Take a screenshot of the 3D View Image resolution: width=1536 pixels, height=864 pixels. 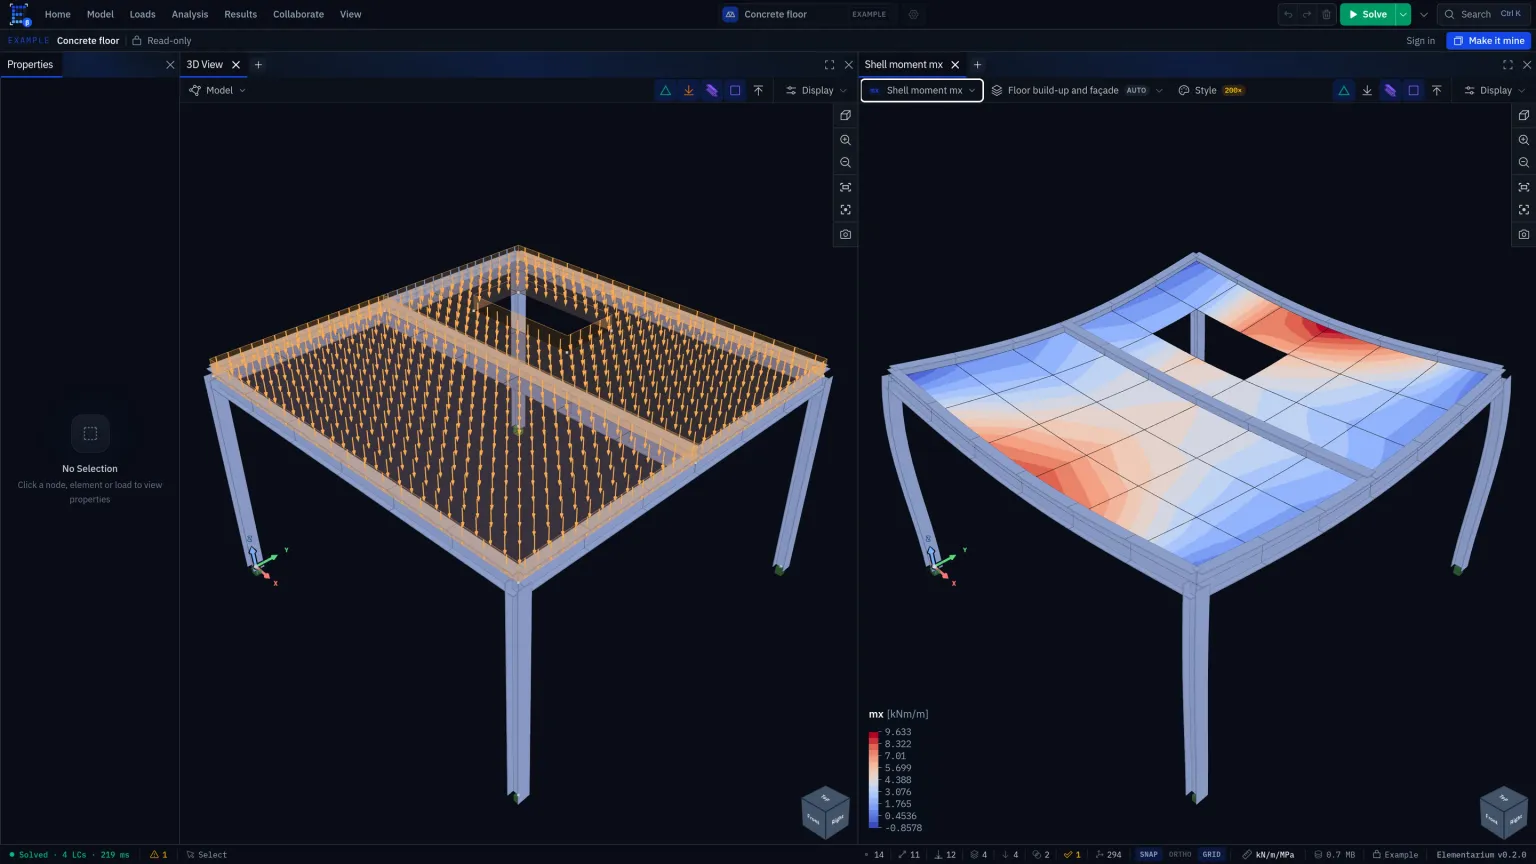(845, 234)
